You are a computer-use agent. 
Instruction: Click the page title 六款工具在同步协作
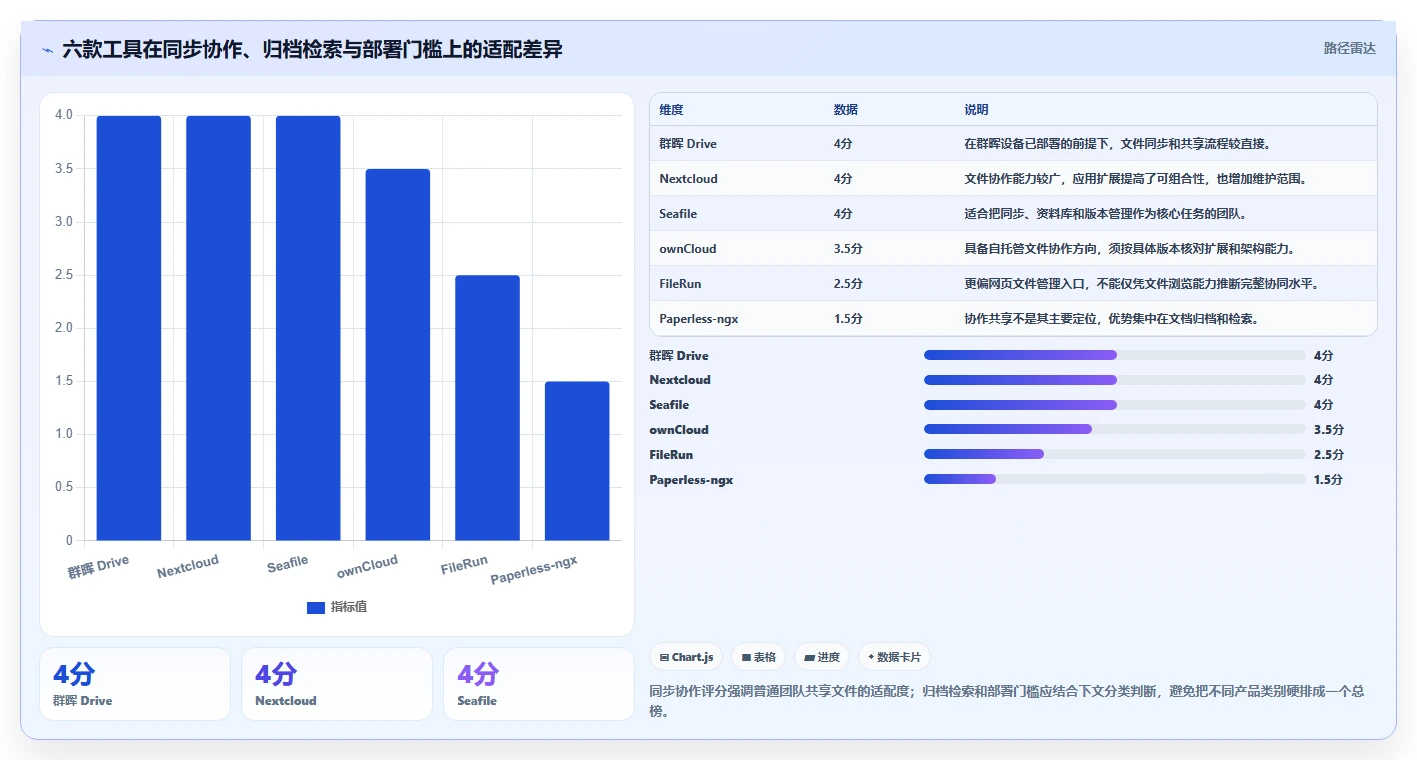pyautogui.click(x=312, y=49)
